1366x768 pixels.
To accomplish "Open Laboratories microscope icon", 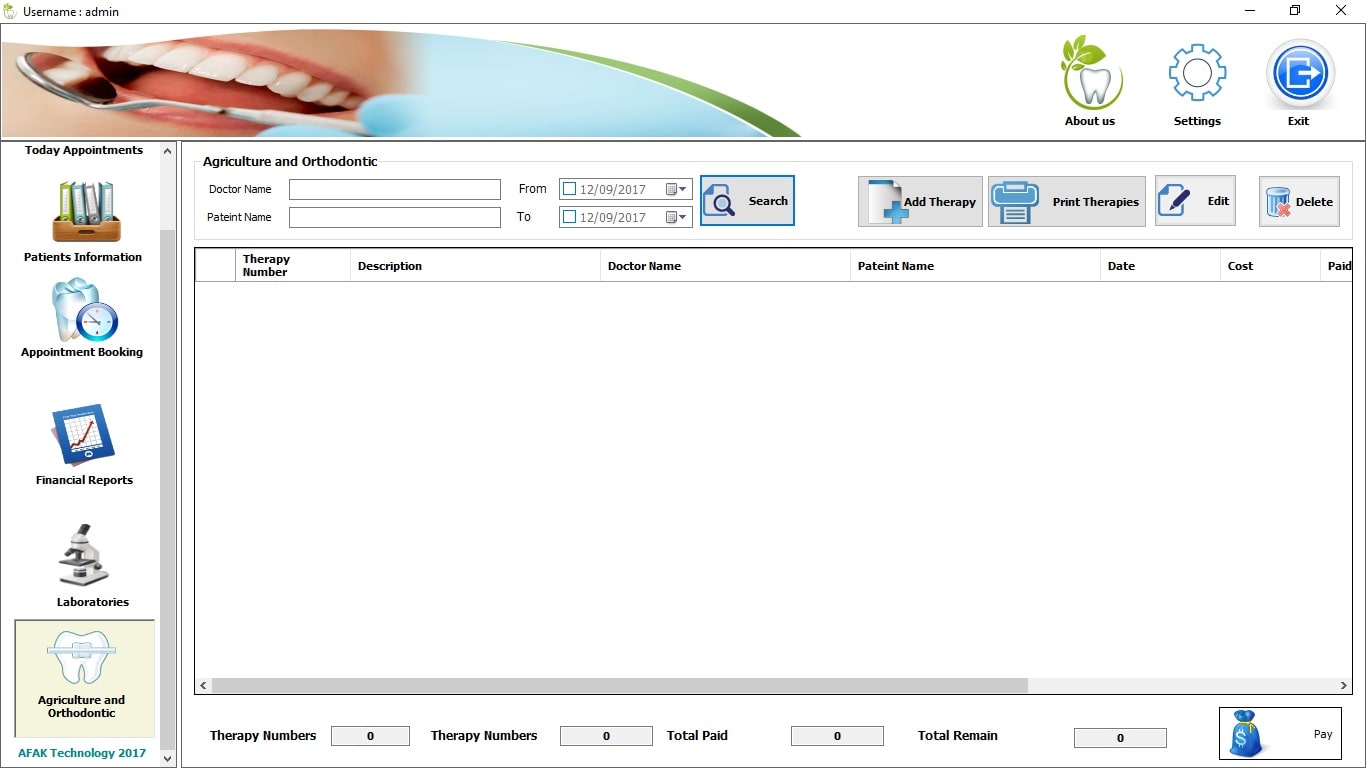I will (85, 556).
